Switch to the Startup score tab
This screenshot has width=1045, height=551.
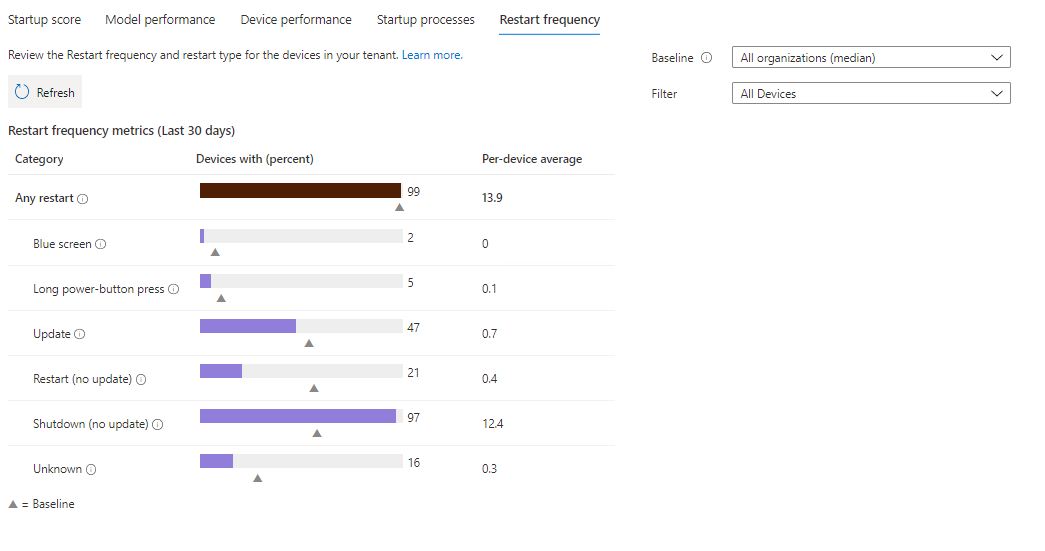45,20
